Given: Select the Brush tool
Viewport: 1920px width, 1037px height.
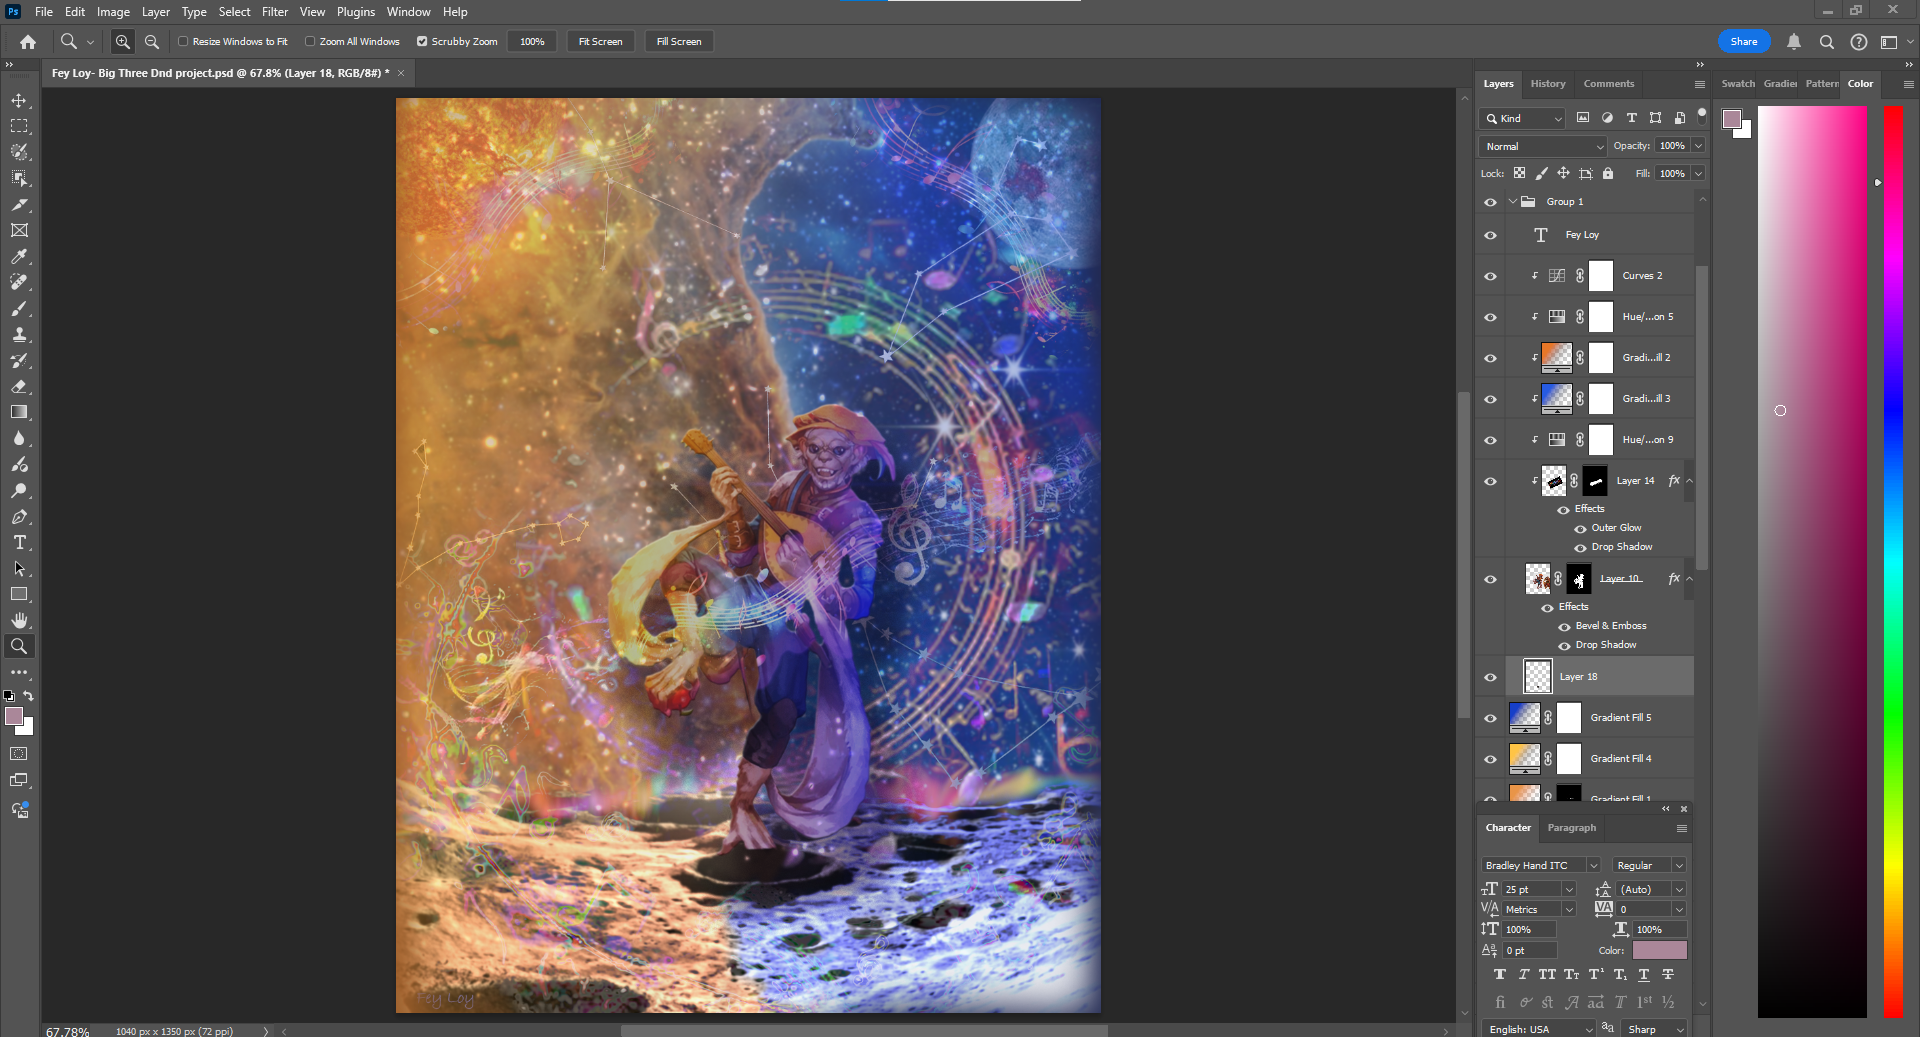Looking at the screenshot, I should (19, 309).
